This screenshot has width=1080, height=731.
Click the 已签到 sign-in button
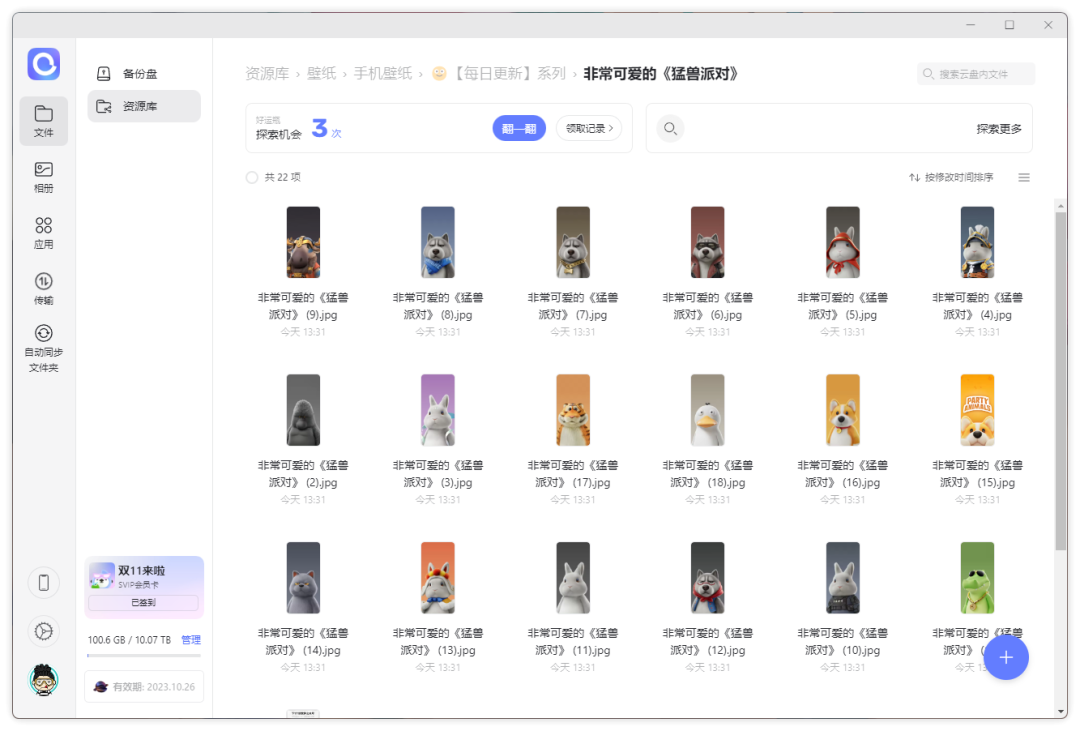tap(143, 602)
